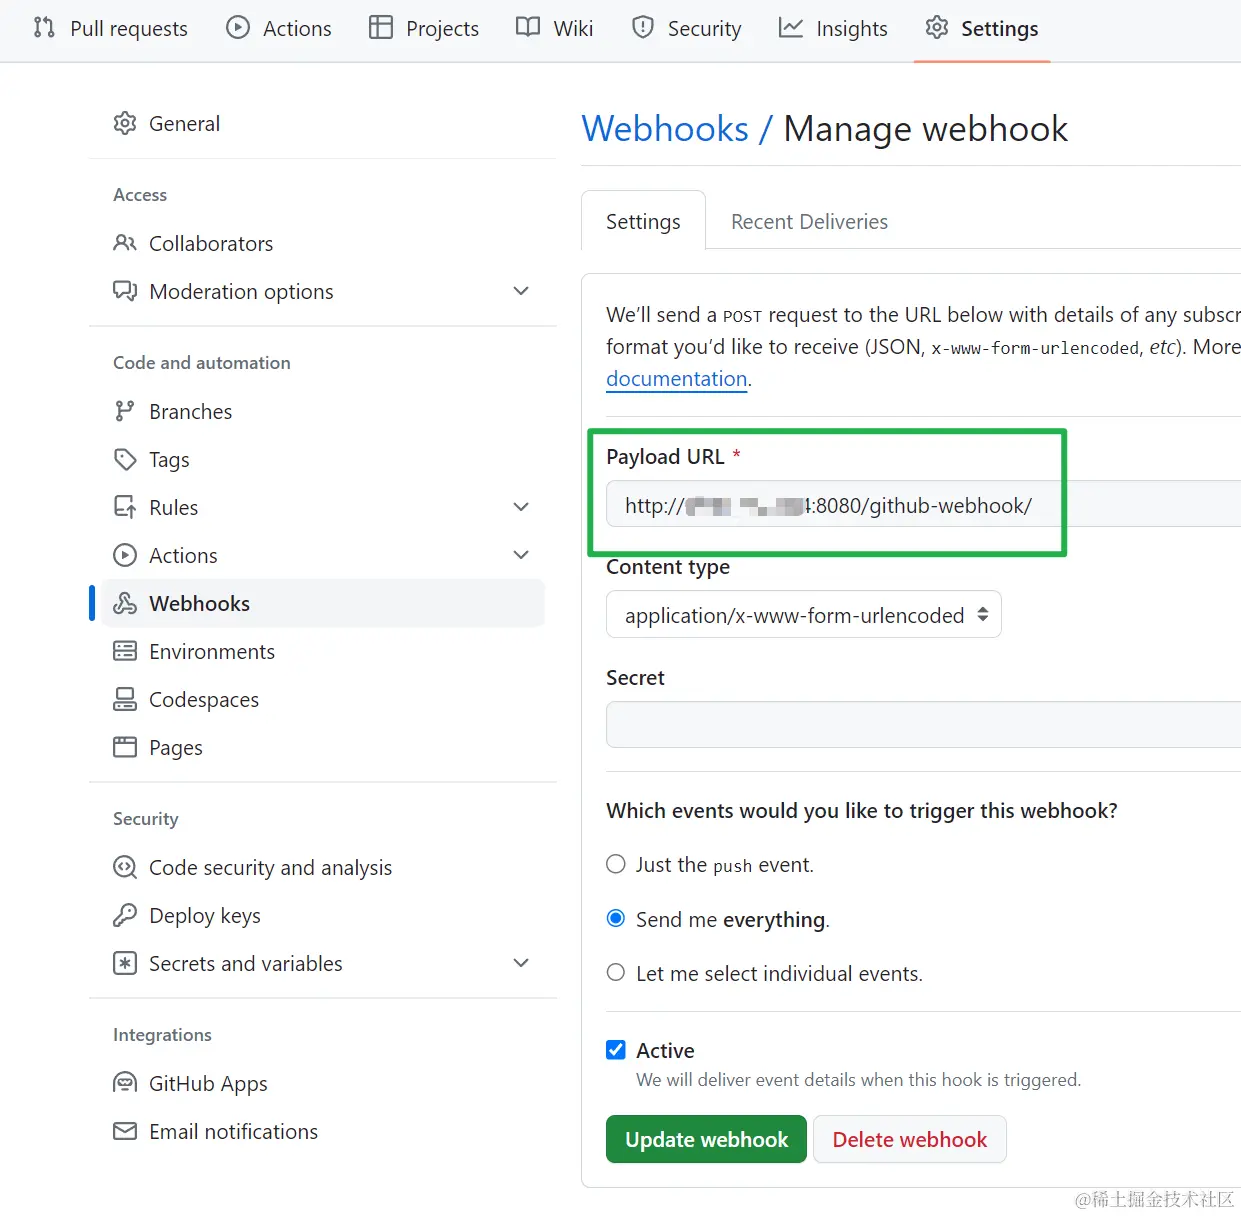
Task: Open the Pages settings entry
Action: point(176,747)
